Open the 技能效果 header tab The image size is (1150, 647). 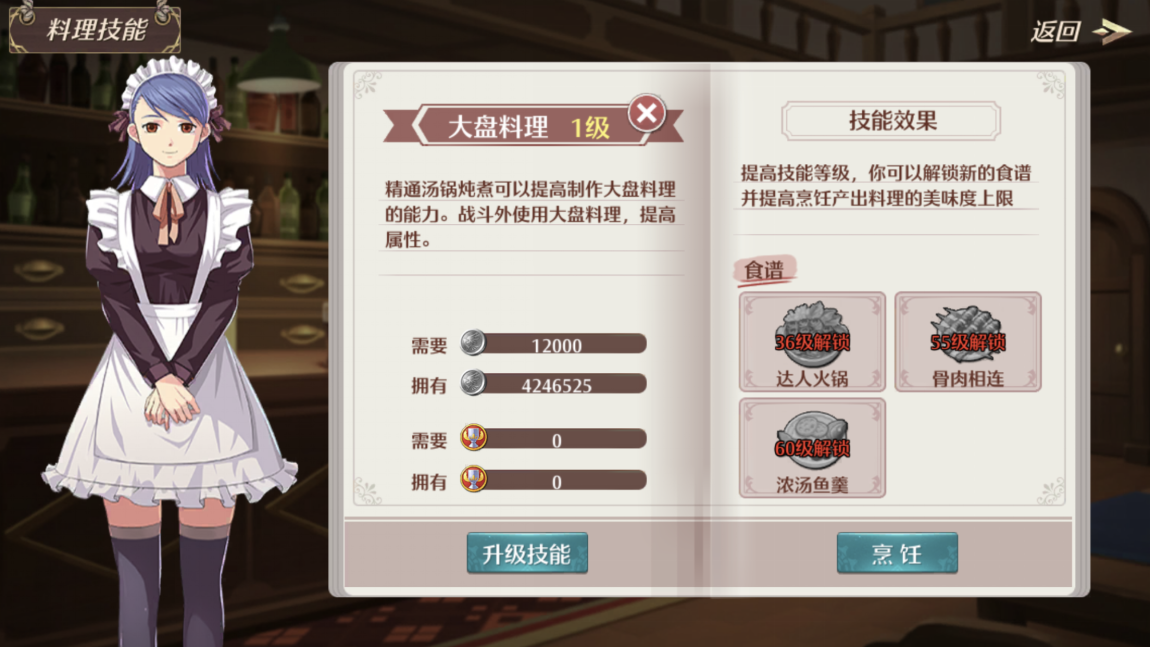pyautogui.click(x=891, y=121)
